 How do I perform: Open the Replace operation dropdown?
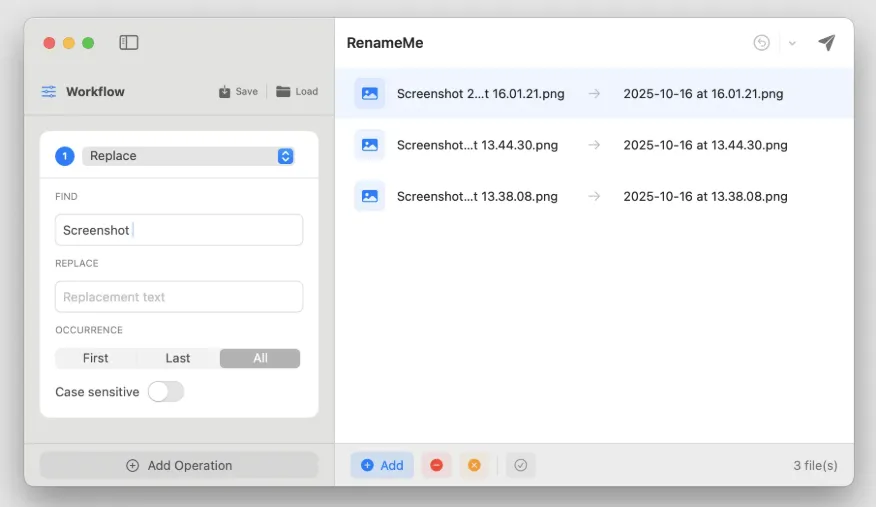click(x=188, y=156)
